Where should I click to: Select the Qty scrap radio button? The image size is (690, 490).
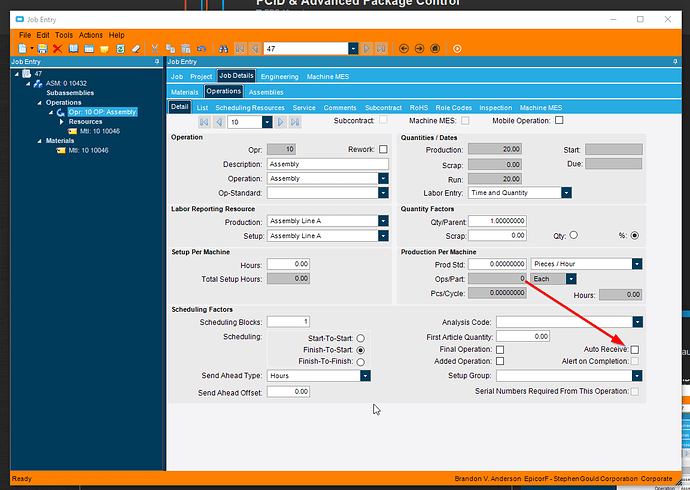[573, 235]
